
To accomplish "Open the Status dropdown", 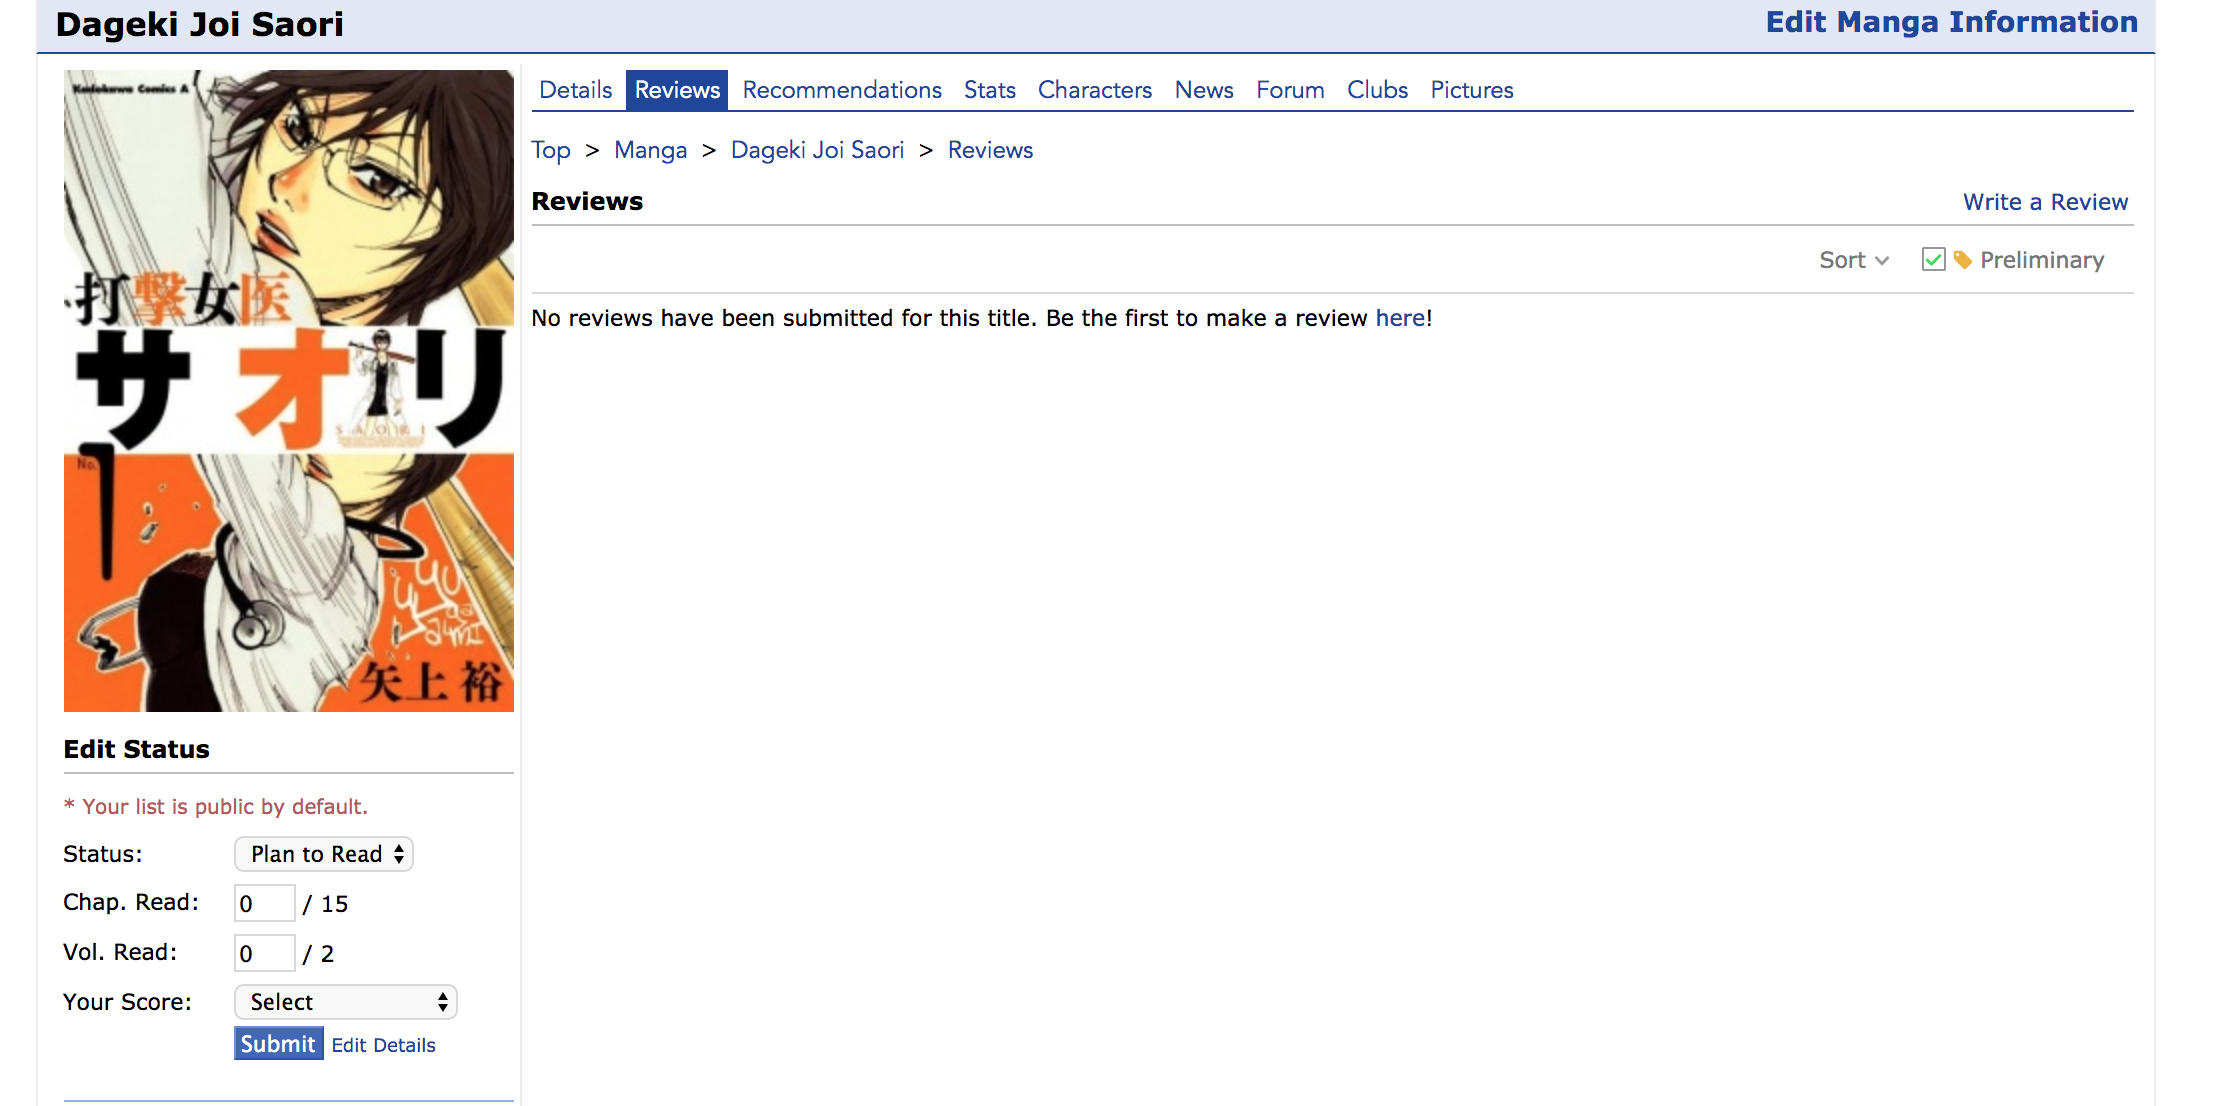I will (x=323, y=854).
